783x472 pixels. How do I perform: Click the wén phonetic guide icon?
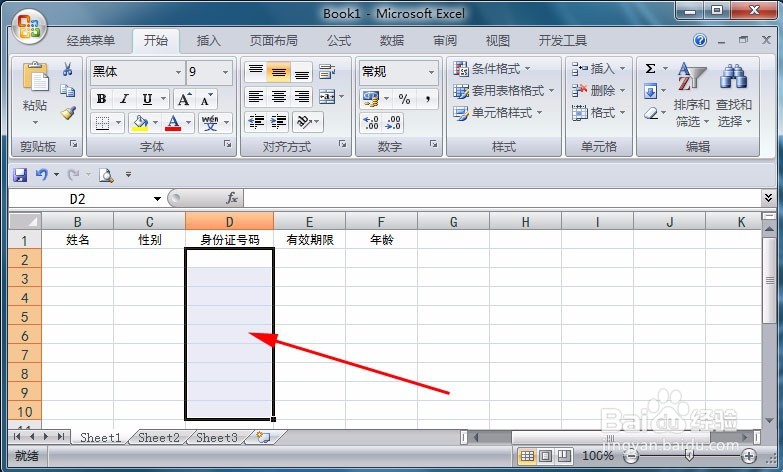(210, 122)
